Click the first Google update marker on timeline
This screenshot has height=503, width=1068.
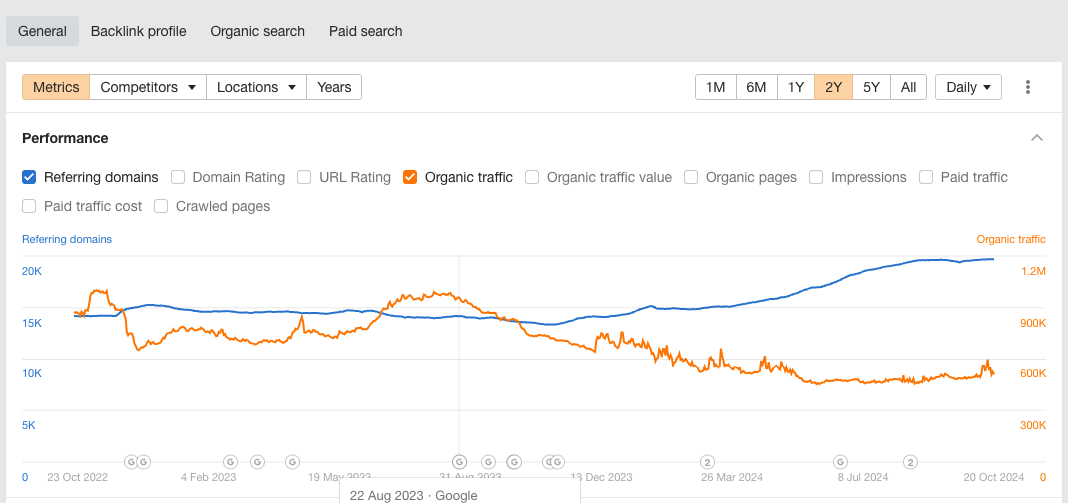[x=130, y=462]
